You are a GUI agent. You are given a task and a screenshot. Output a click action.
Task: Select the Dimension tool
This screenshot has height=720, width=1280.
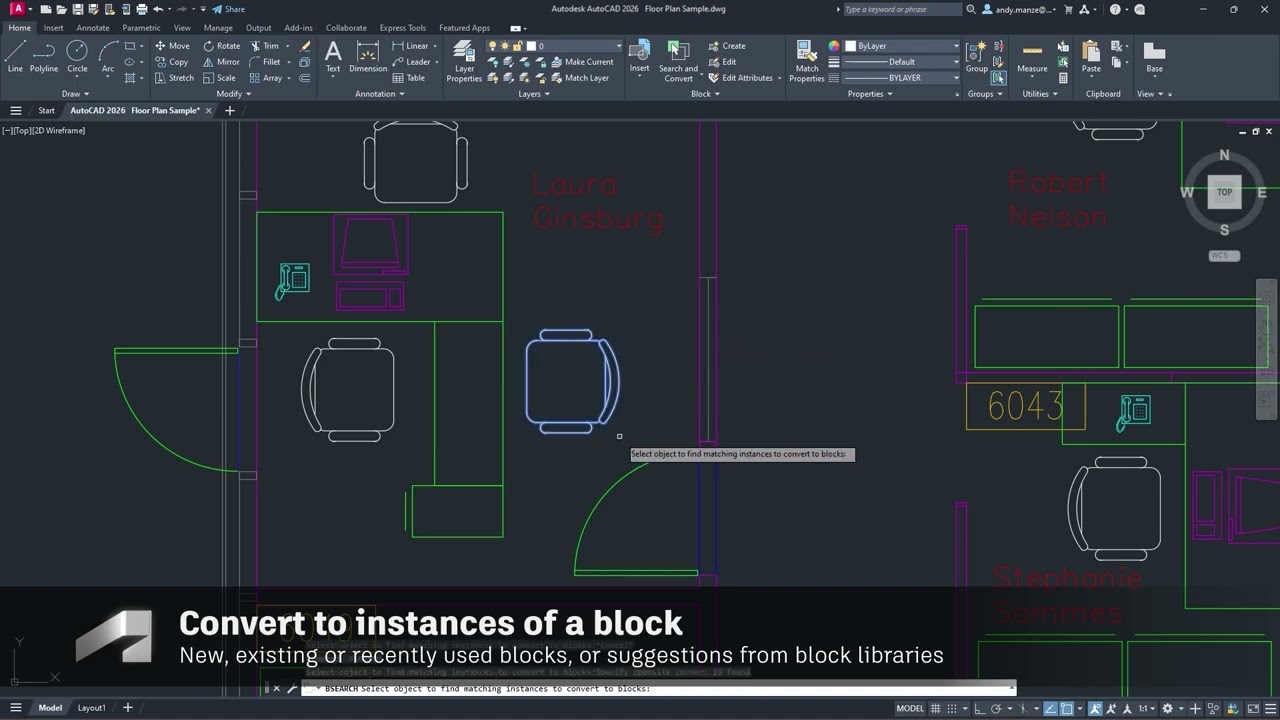tap(368, 56)
